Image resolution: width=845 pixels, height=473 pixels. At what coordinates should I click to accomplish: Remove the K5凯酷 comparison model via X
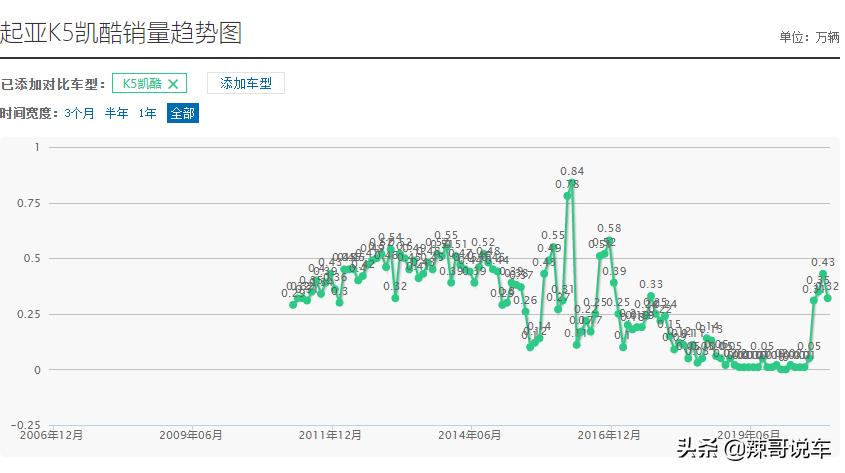173,84
